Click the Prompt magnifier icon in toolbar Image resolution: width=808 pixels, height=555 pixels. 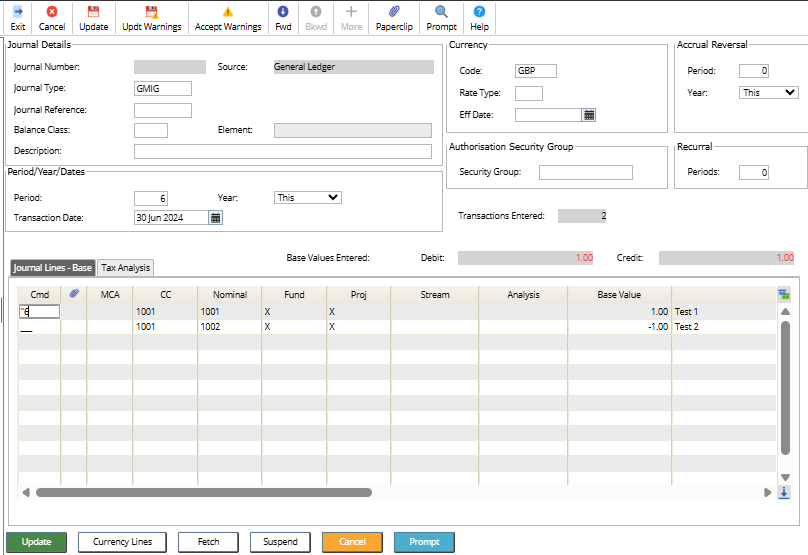point(441,12)
